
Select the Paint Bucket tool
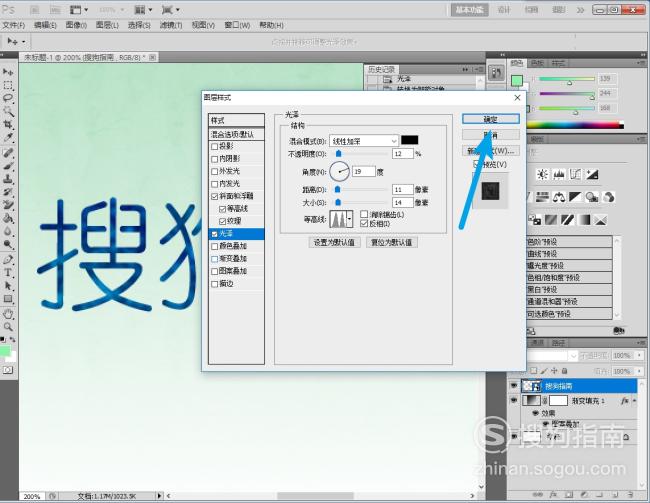[8, 218]
